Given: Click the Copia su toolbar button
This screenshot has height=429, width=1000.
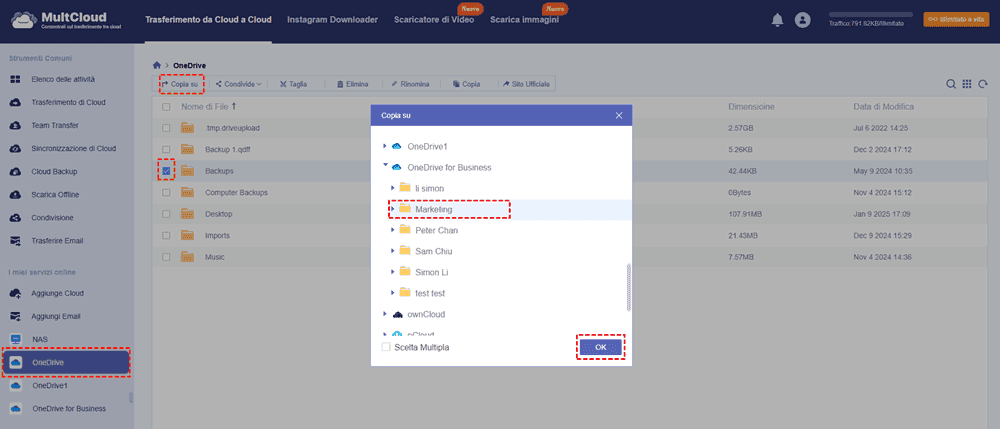Looking at the screenshot, I should click(x=180, y=84).
